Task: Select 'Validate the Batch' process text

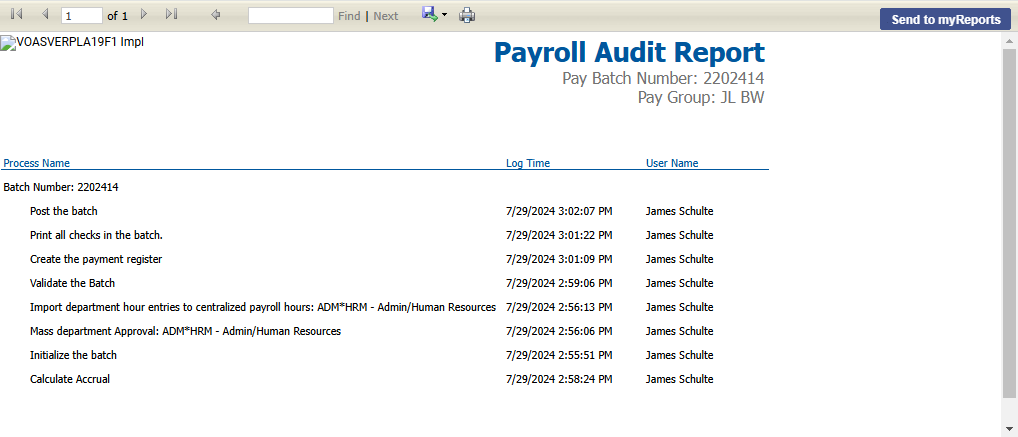Action: pyautogui.click(x=73, y=283)
